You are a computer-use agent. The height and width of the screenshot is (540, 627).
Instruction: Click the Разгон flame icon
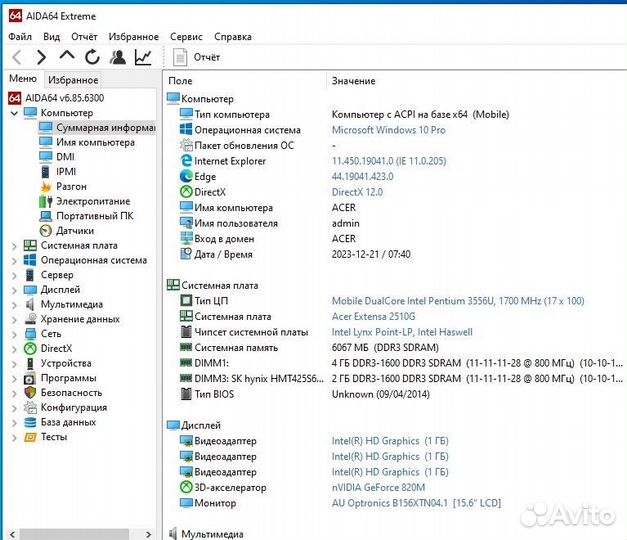[x=46, y=186]
